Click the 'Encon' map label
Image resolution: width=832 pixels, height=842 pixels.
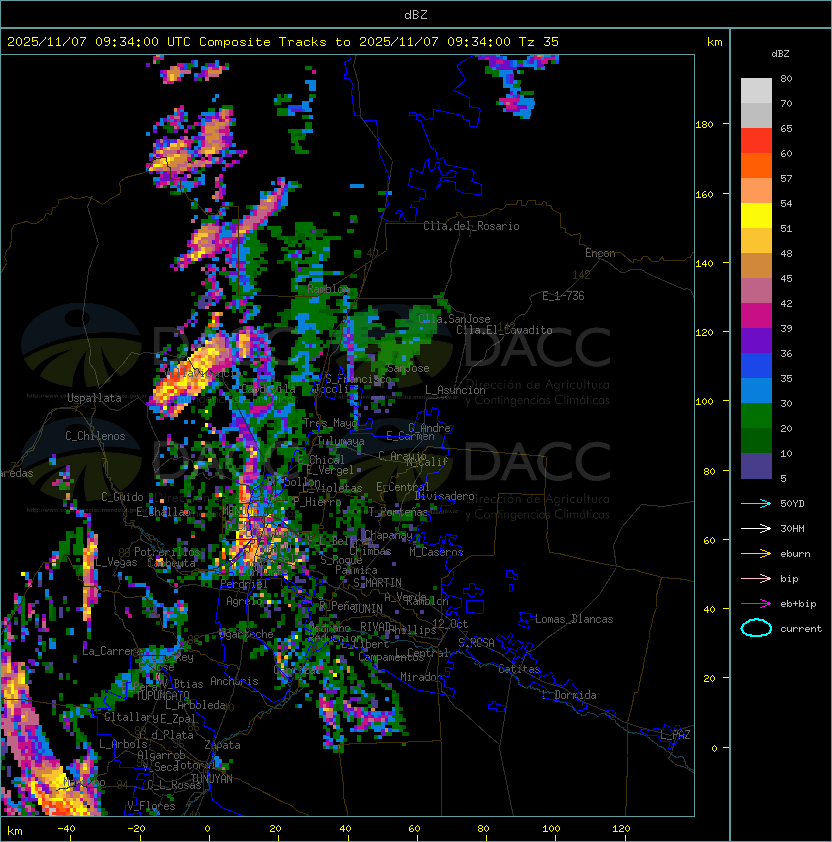click(600, 253)
